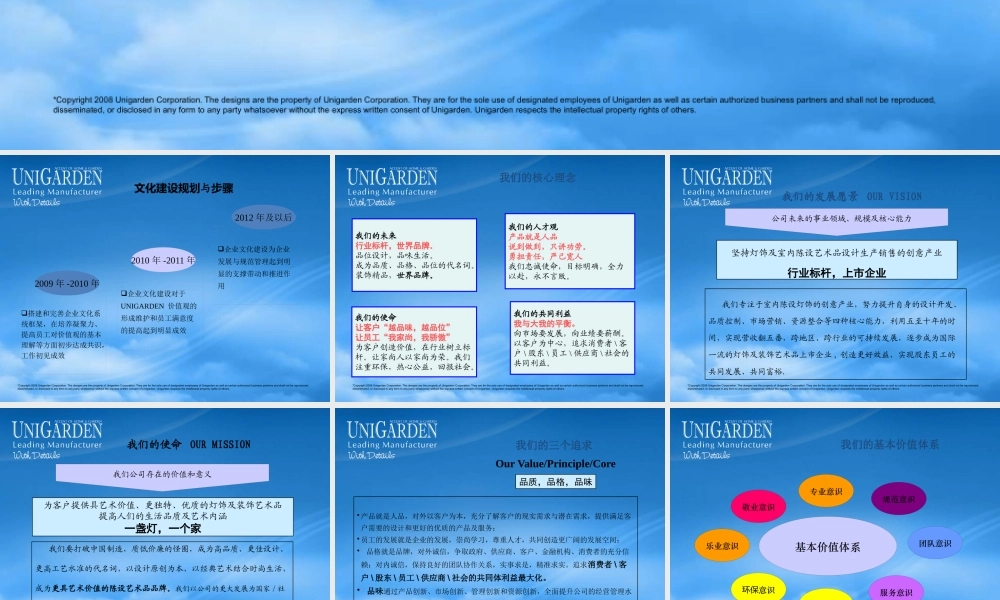
Task: Click the 坚持灯饰及室内陈设艺术品 statement line
Action: point(837,252)
